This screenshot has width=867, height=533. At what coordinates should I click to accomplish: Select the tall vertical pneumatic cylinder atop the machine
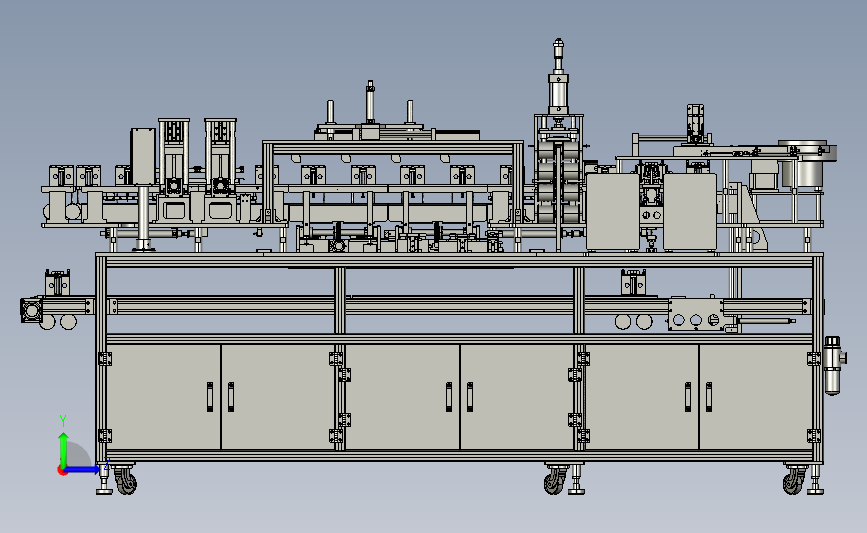pos(558,76)
